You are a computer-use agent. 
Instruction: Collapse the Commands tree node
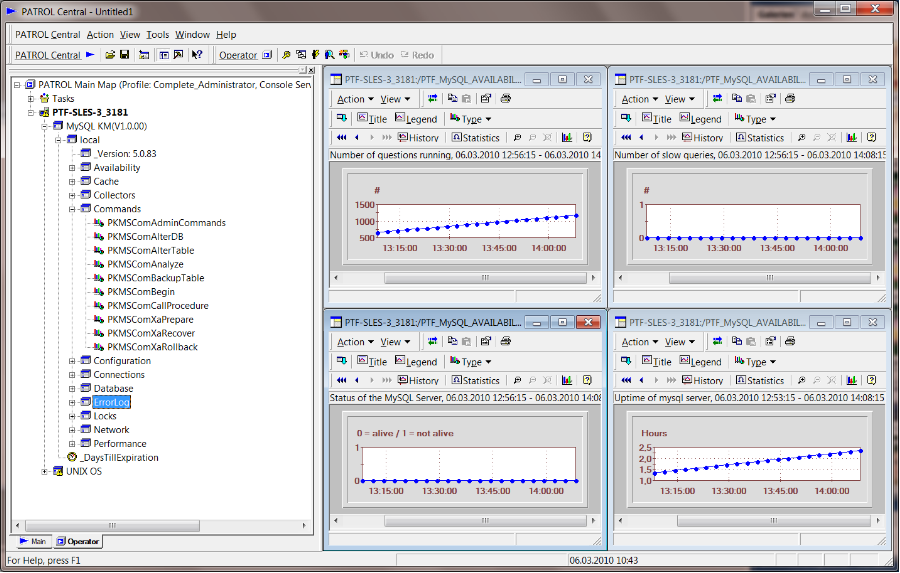click(72, 209)
